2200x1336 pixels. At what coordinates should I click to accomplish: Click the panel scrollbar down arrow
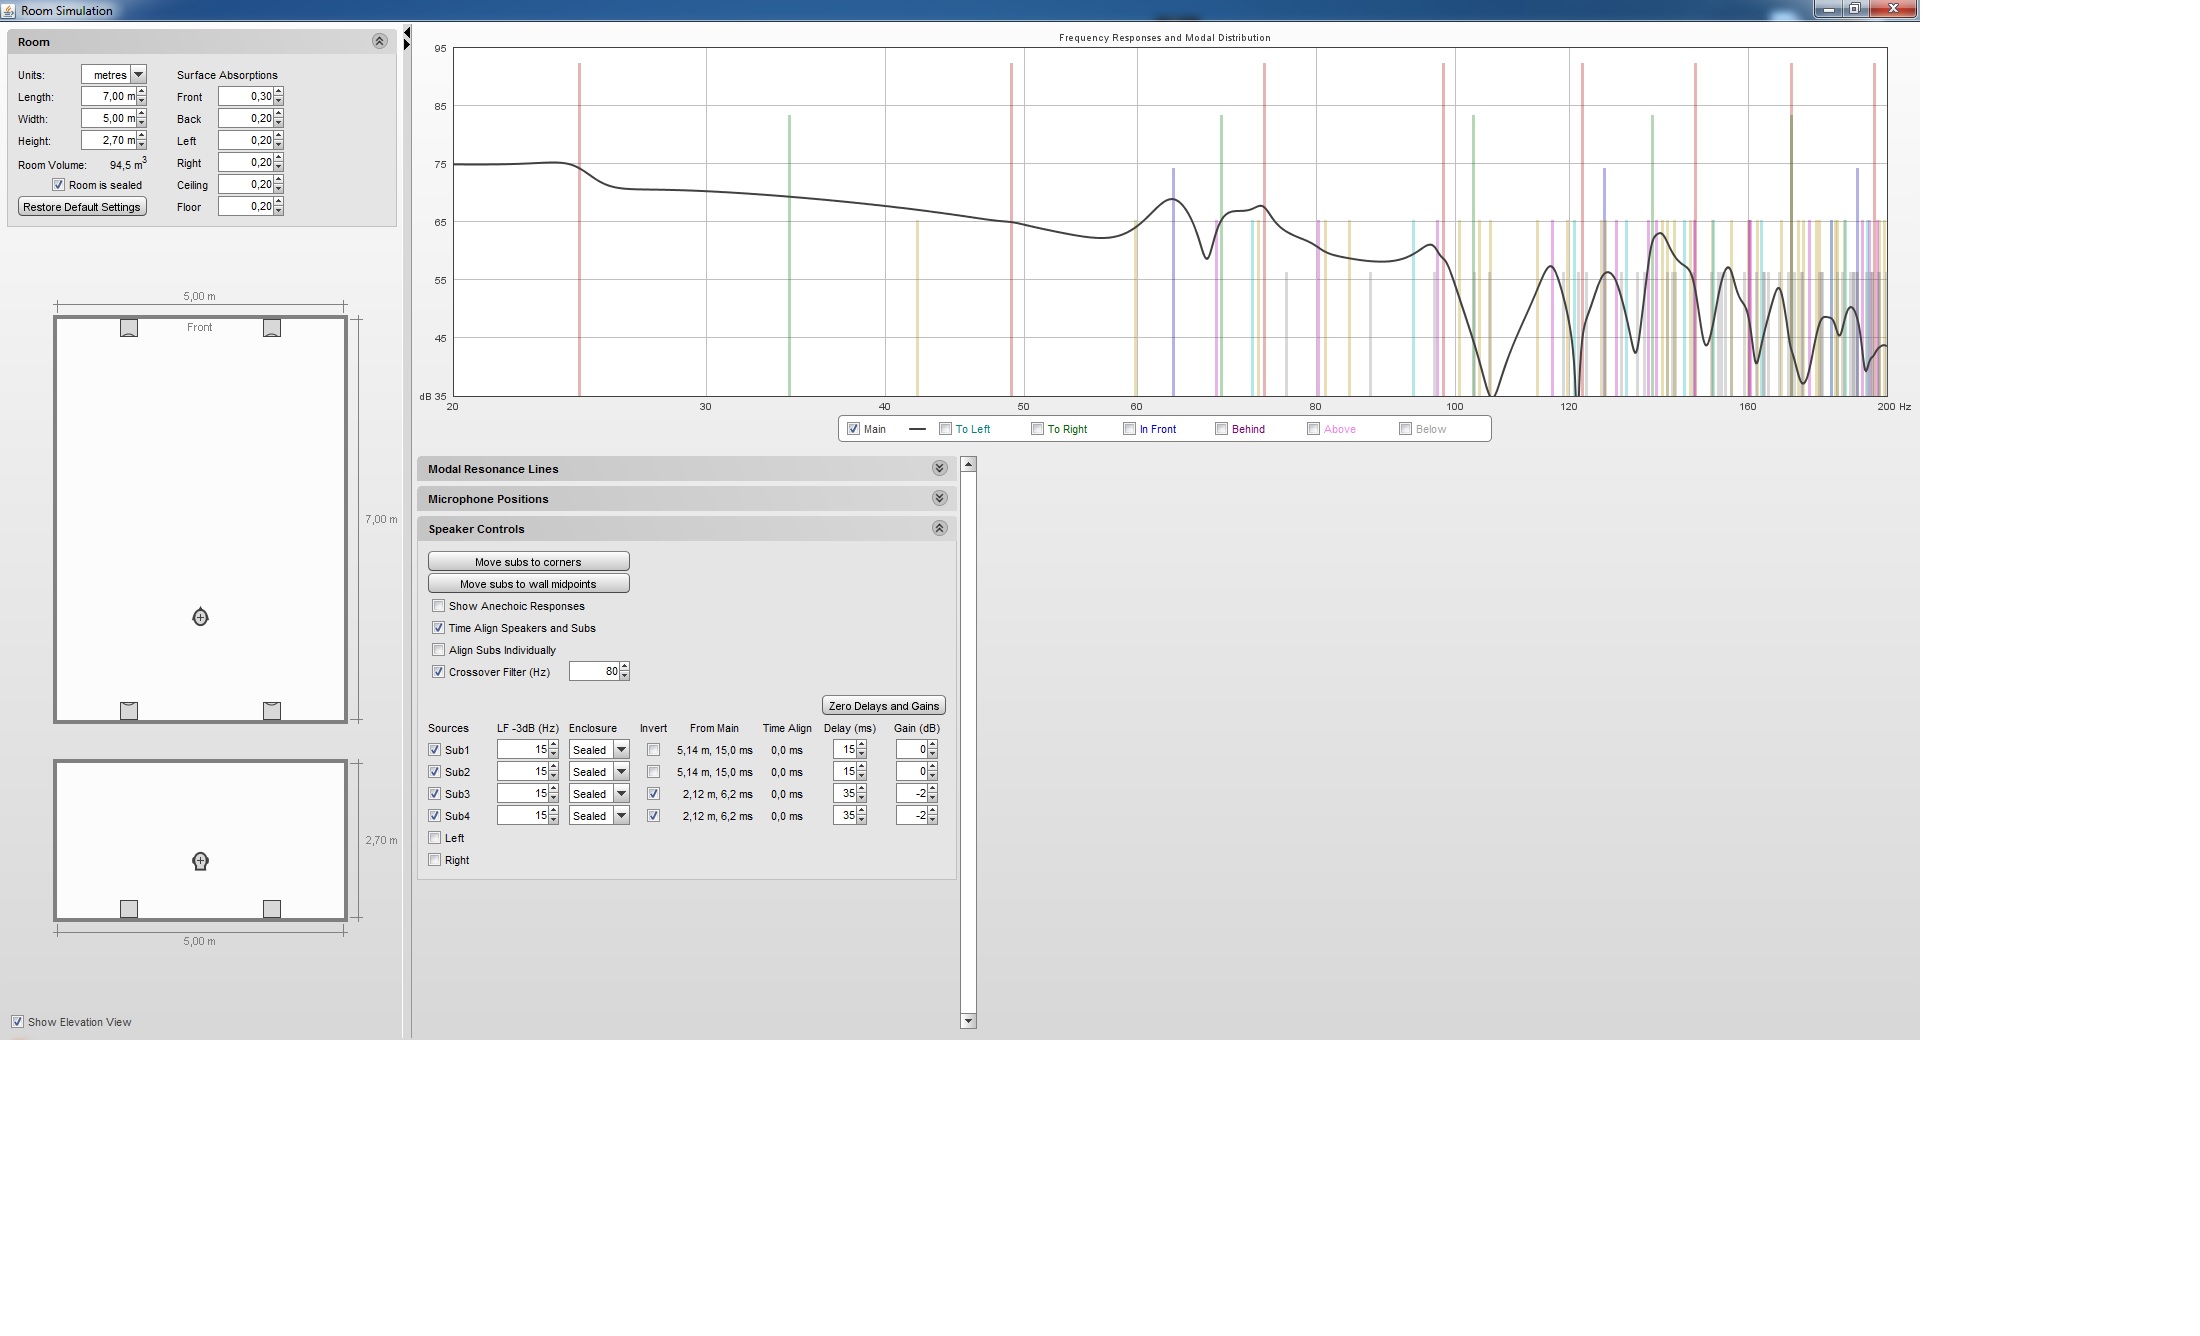pyautogui.click(x=968, y=1021)
